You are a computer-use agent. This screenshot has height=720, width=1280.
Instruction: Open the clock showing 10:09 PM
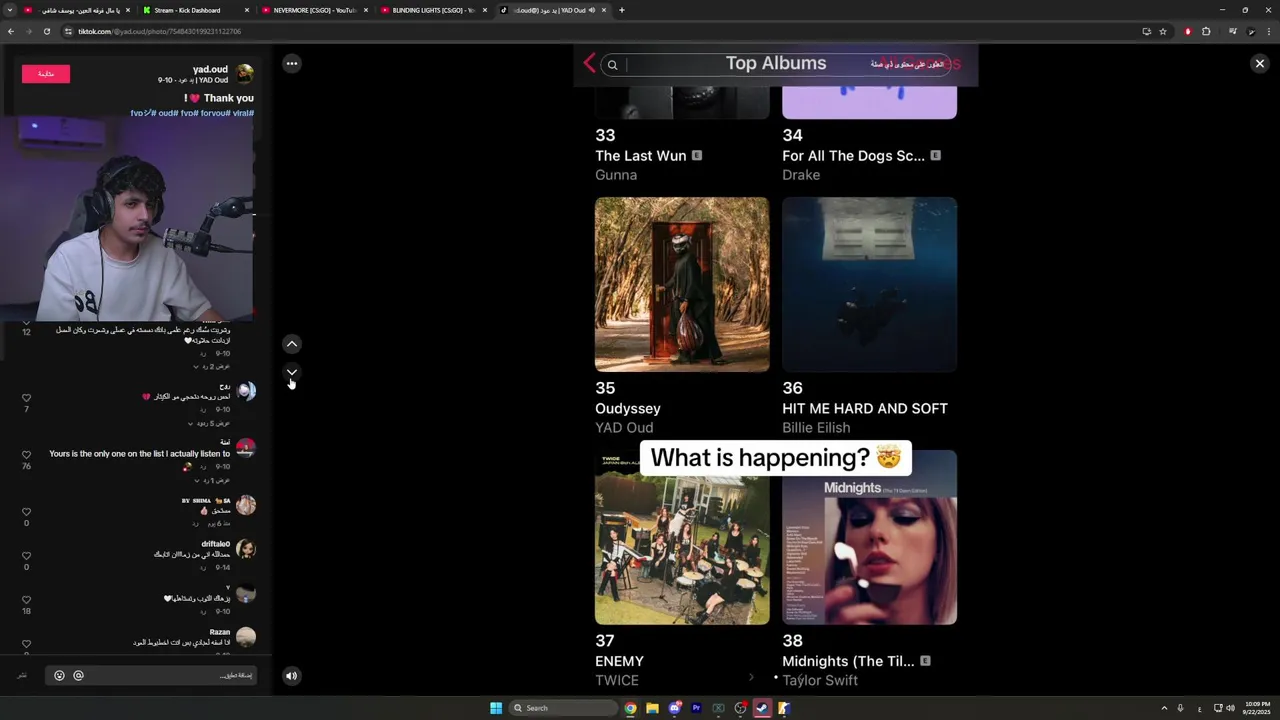(1257, 708)
